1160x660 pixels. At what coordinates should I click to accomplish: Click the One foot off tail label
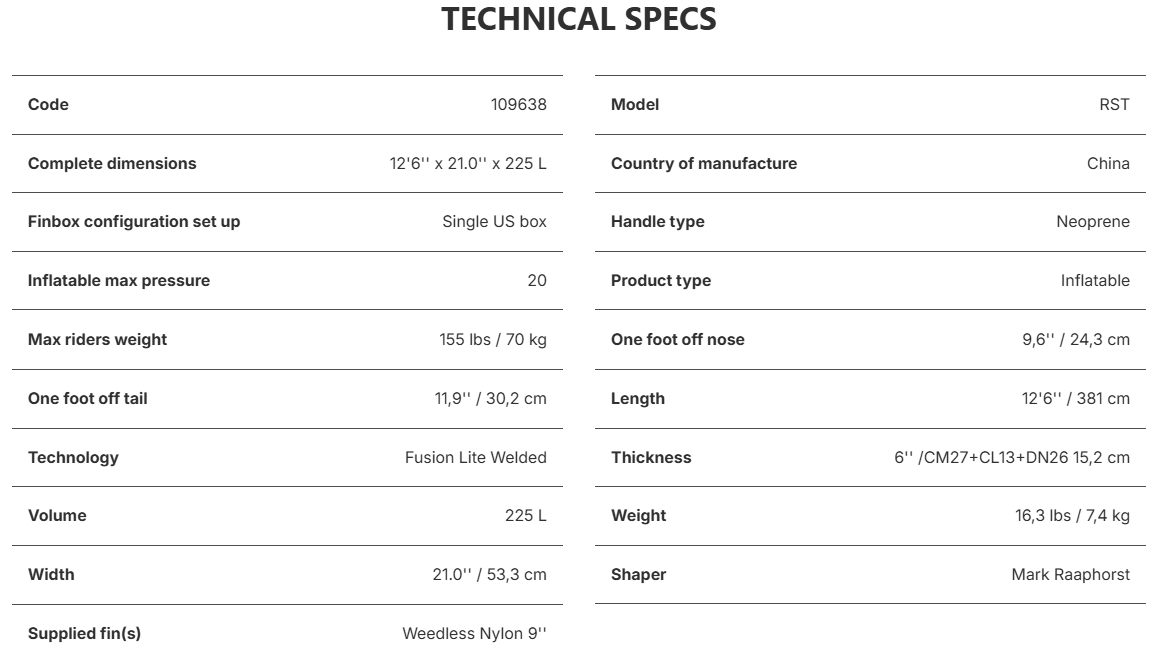pos(88,398)
